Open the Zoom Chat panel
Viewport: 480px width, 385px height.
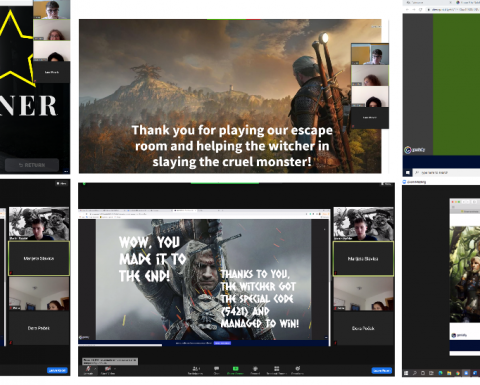(x=216, y=370)
